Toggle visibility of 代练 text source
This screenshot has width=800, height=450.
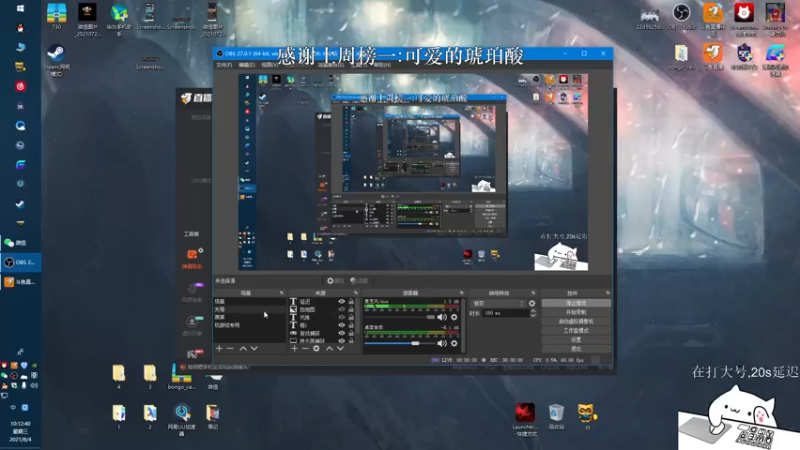(x=342, y=317)
